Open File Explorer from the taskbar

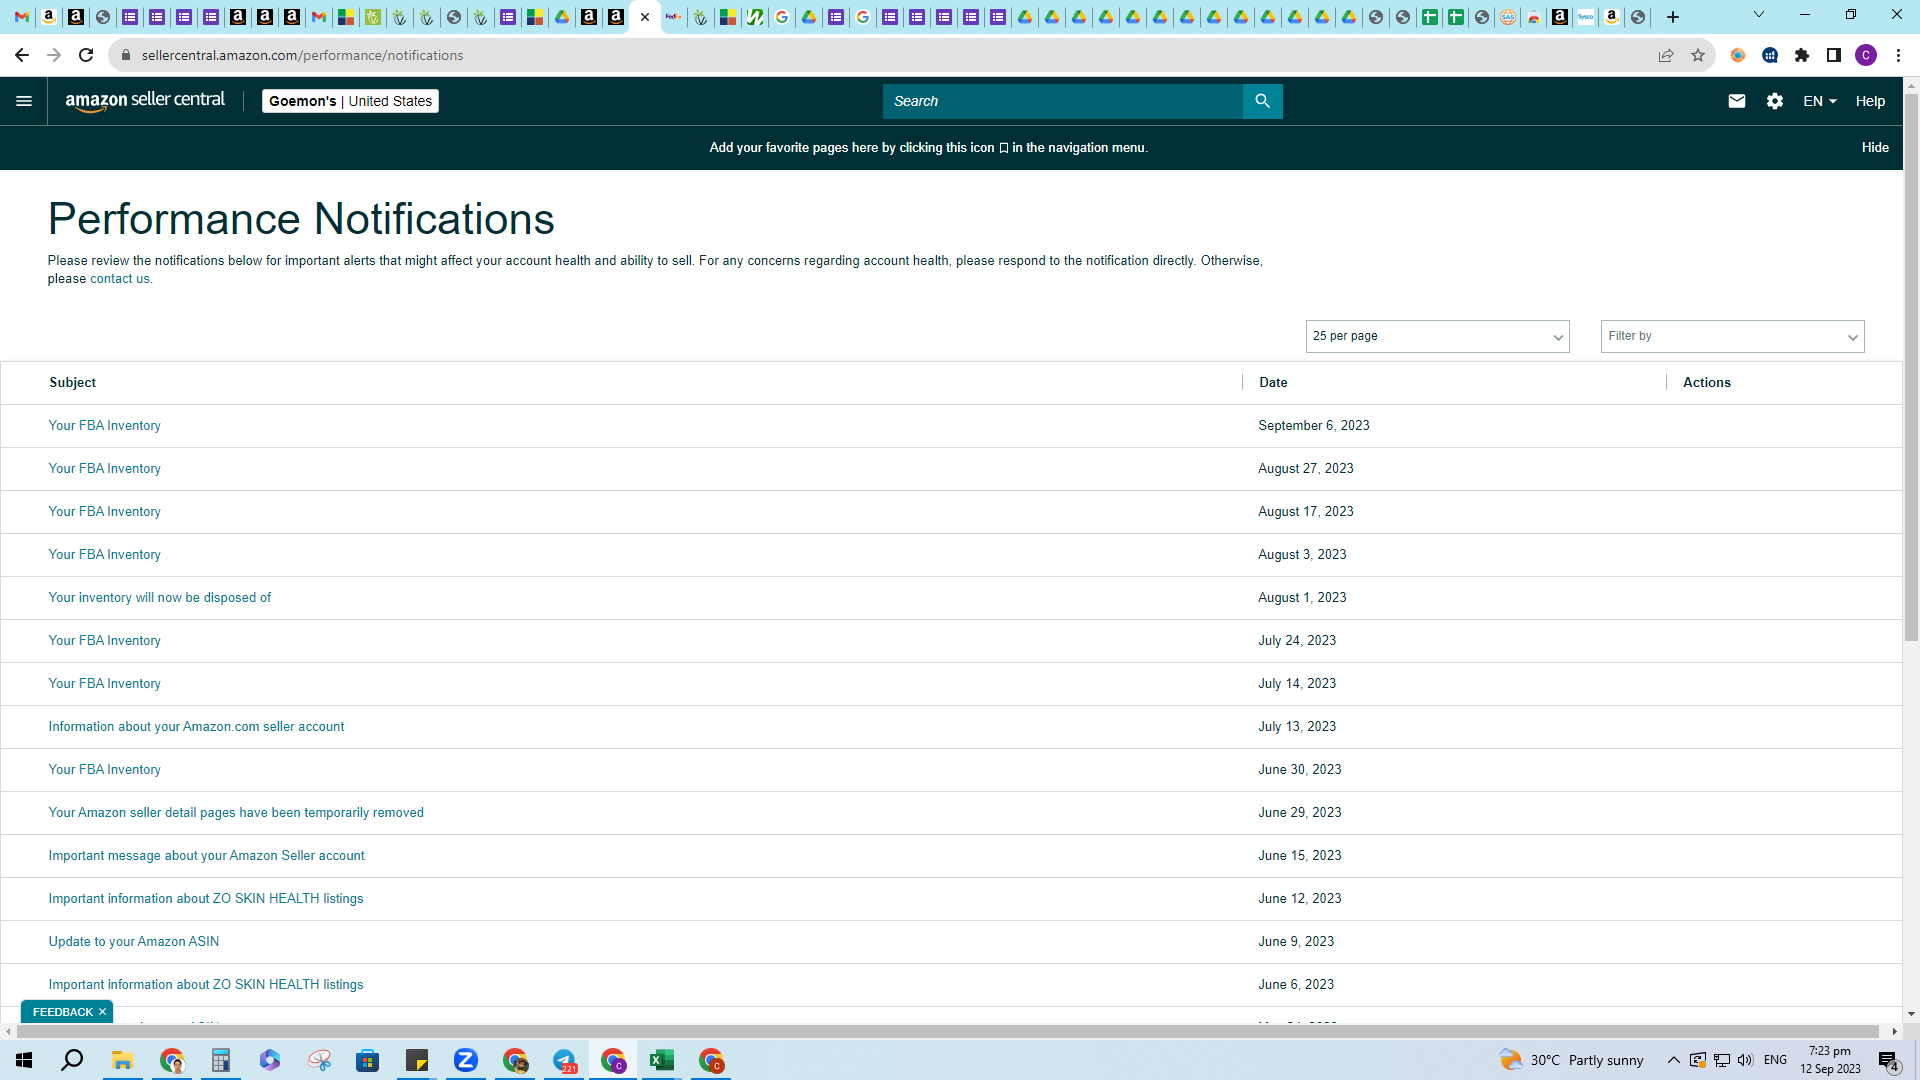122,1060
